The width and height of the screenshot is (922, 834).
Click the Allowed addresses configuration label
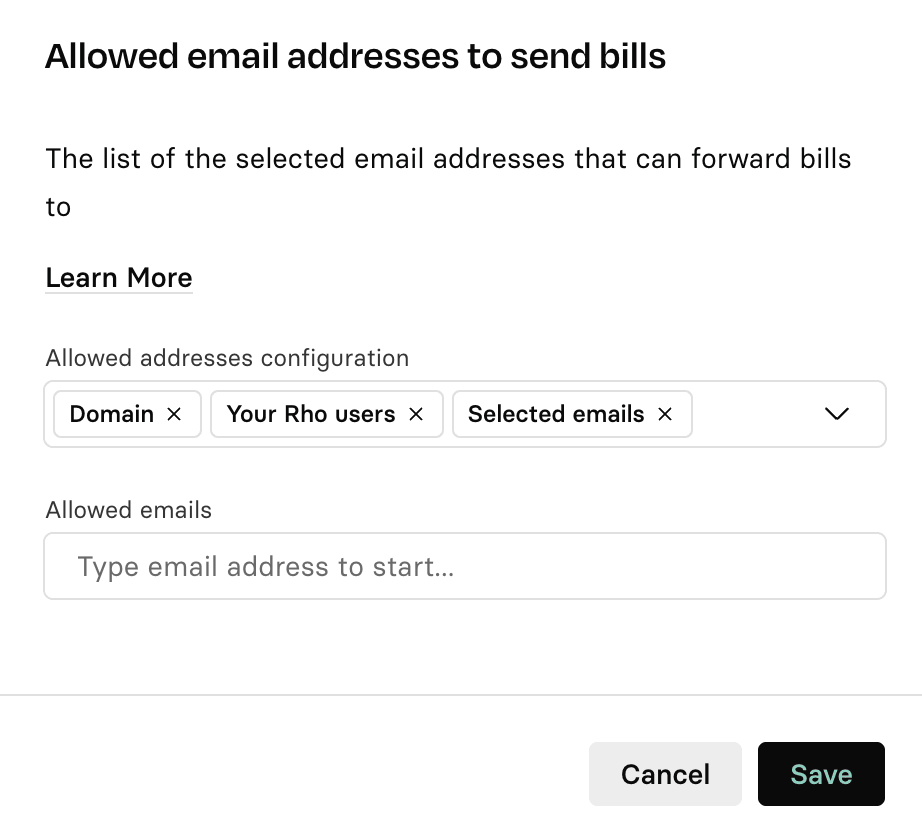pos(227,358)
